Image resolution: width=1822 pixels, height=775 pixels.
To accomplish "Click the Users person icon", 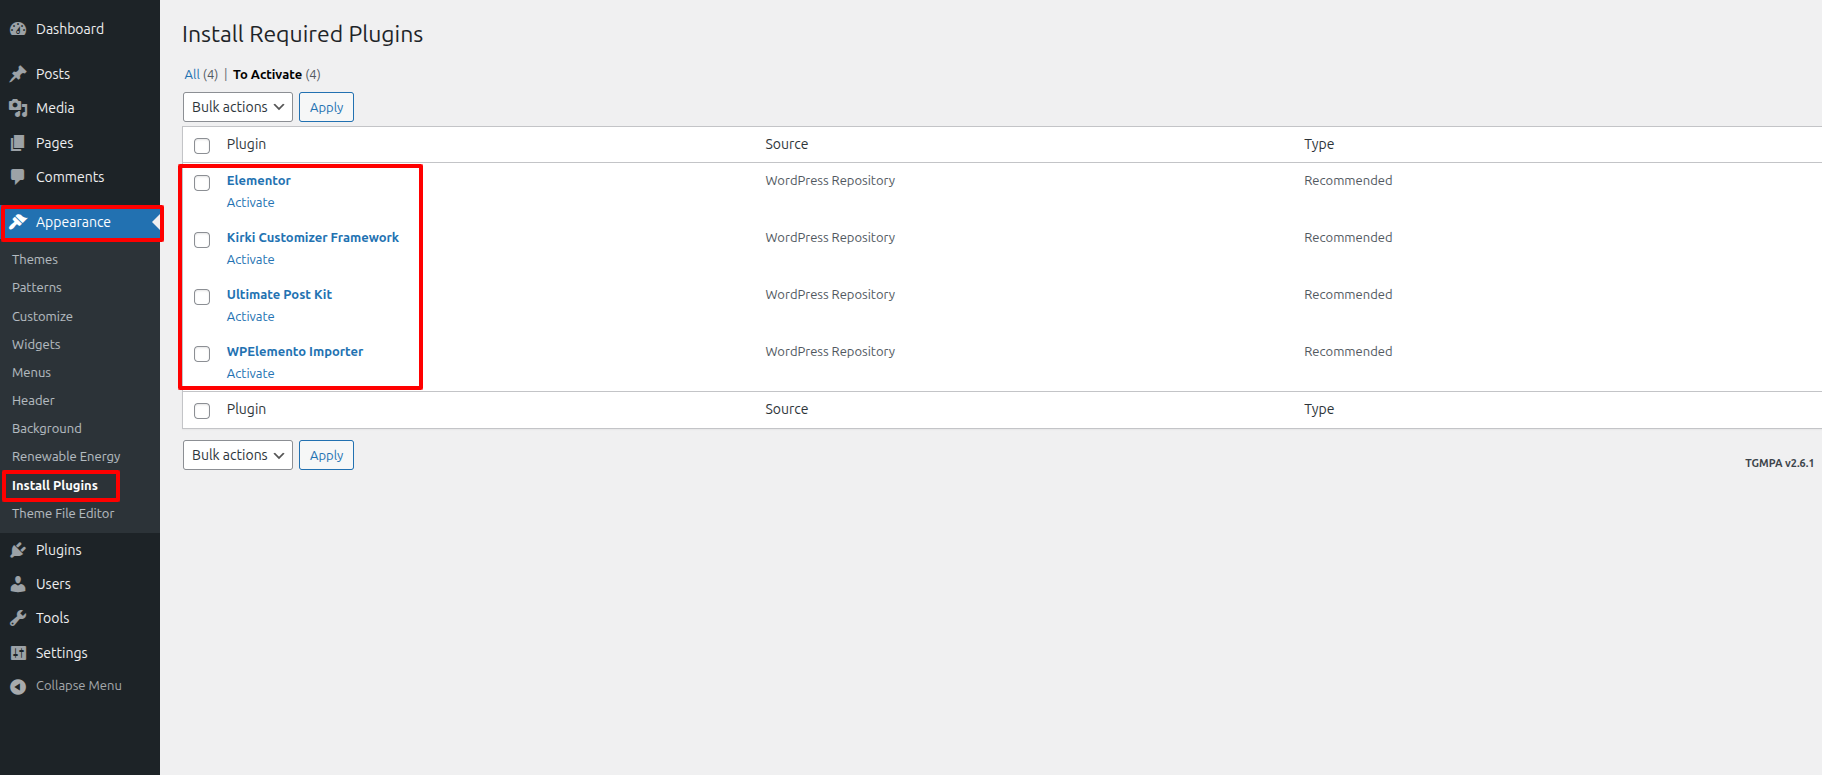I will [x=18, y=584].
